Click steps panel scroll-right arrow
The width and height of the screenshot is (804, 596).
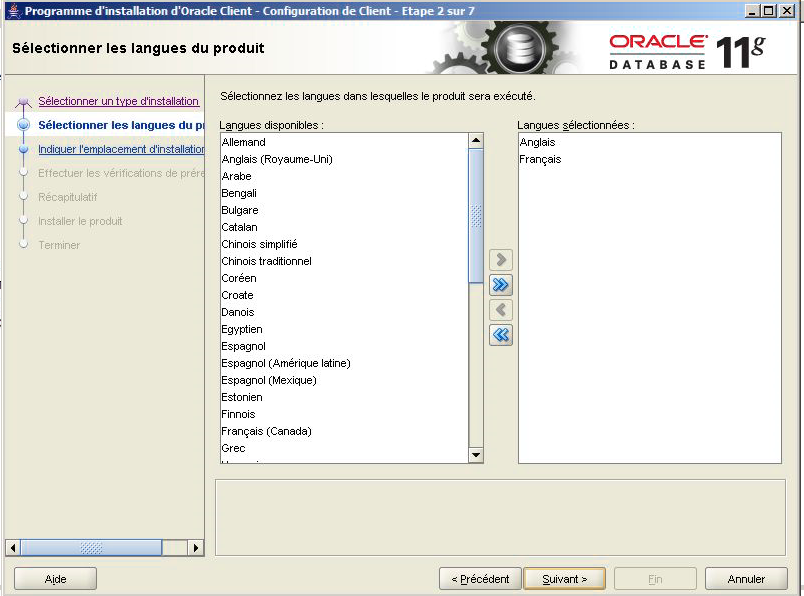point(195,548)
